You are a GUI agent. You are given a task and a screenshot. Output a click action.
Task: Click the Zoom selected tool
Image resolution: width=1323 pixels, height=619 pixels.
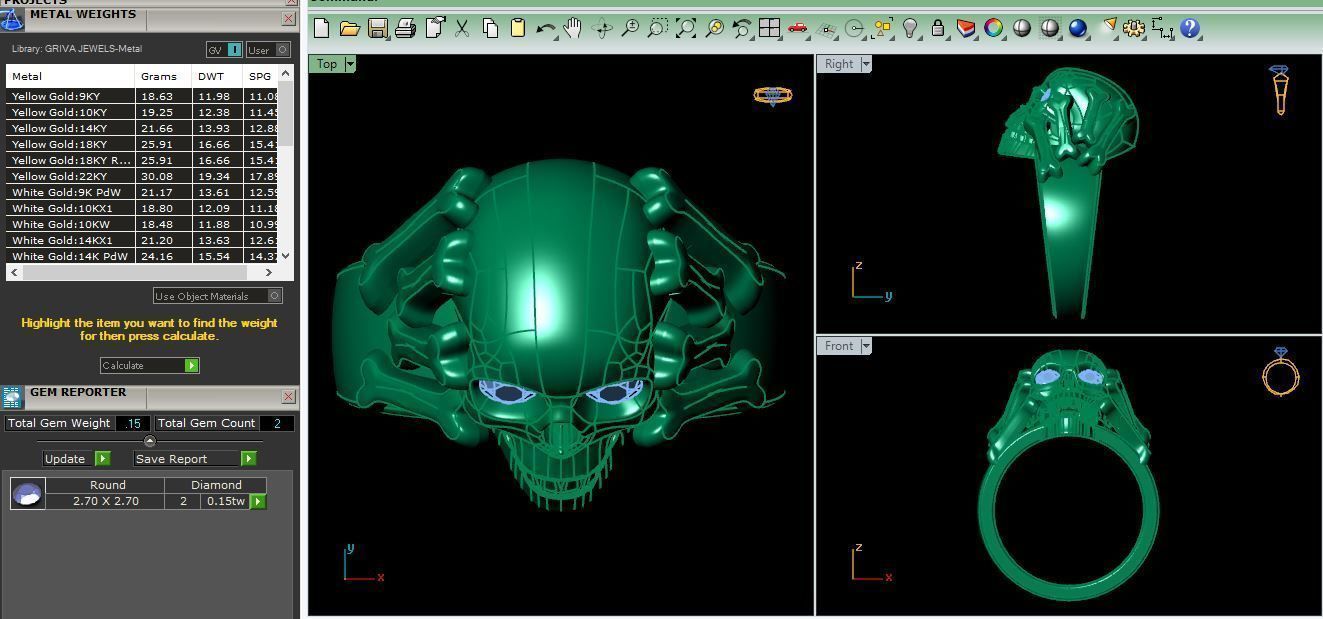click(714, 29)
